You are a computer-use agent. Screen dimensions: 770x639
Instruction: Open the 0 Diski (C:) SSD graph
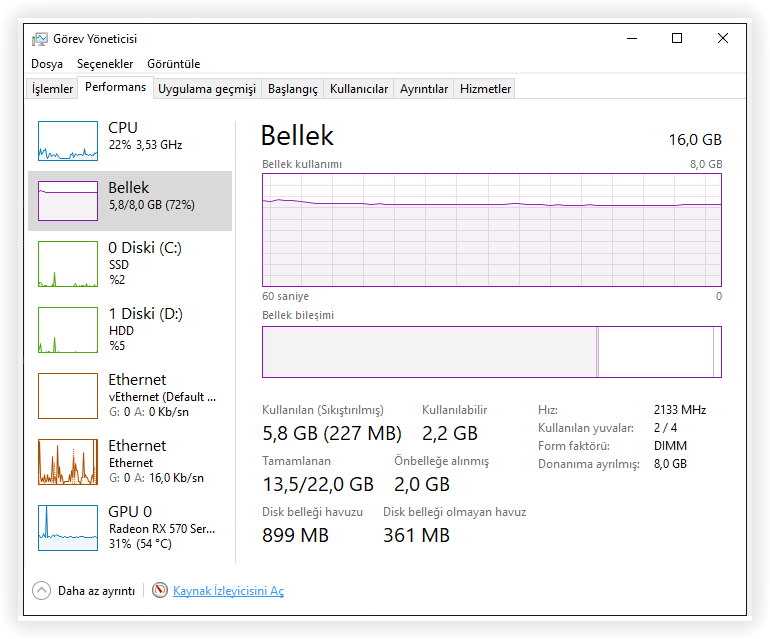[68, 265]
